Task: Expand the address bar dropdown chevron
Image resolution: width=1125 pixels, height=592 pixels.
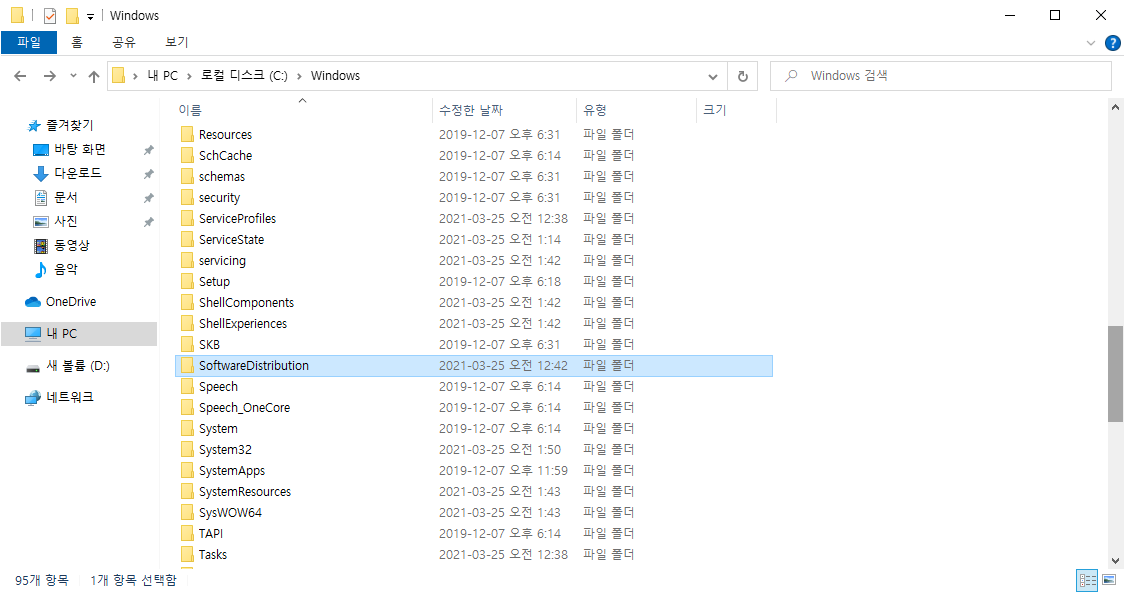Action: (712, 75)
